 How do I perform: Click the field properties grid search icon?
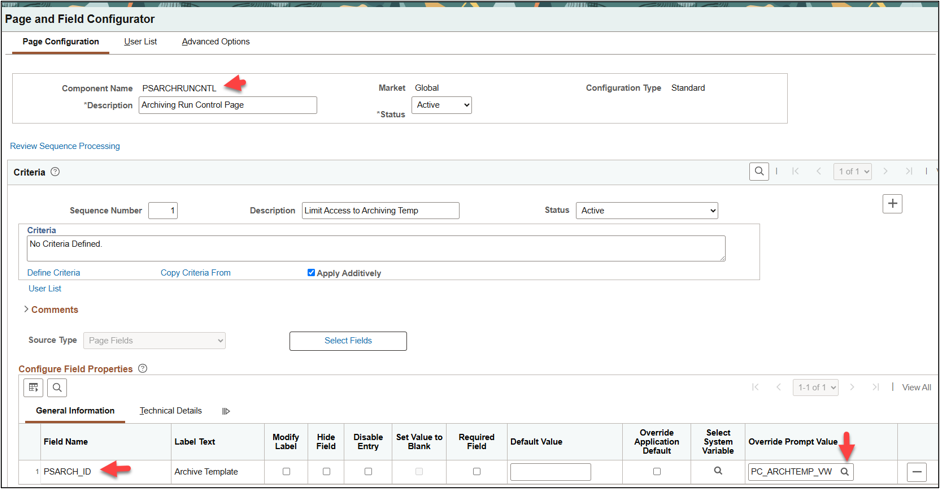[x=57, y=388]
